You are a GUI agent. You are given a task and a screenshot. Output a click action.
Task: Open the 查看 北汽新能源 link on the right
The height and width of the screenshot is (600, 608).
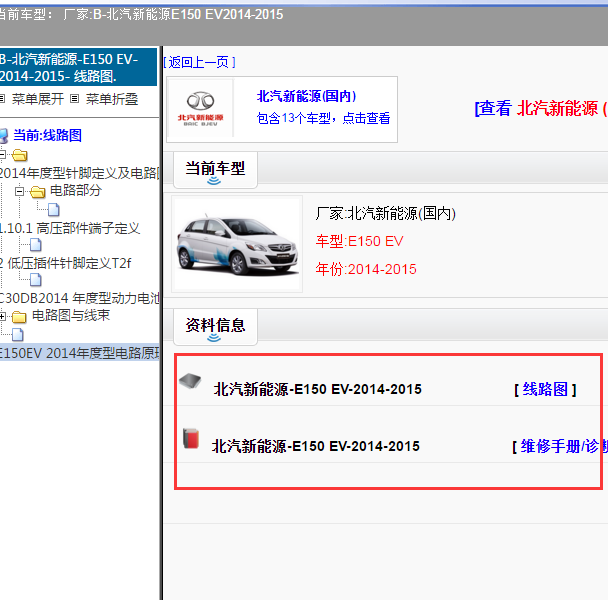pyautogui.click(x=541, y=108)
